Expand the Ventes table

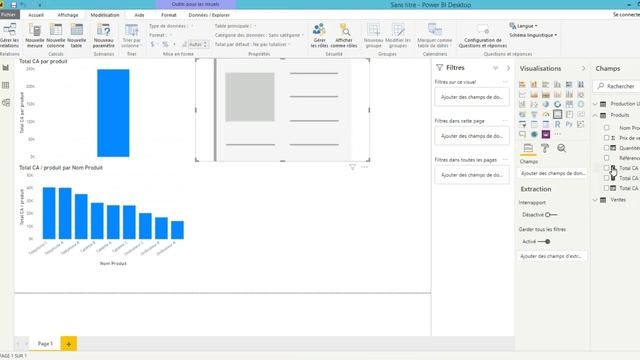pos(595,200)
